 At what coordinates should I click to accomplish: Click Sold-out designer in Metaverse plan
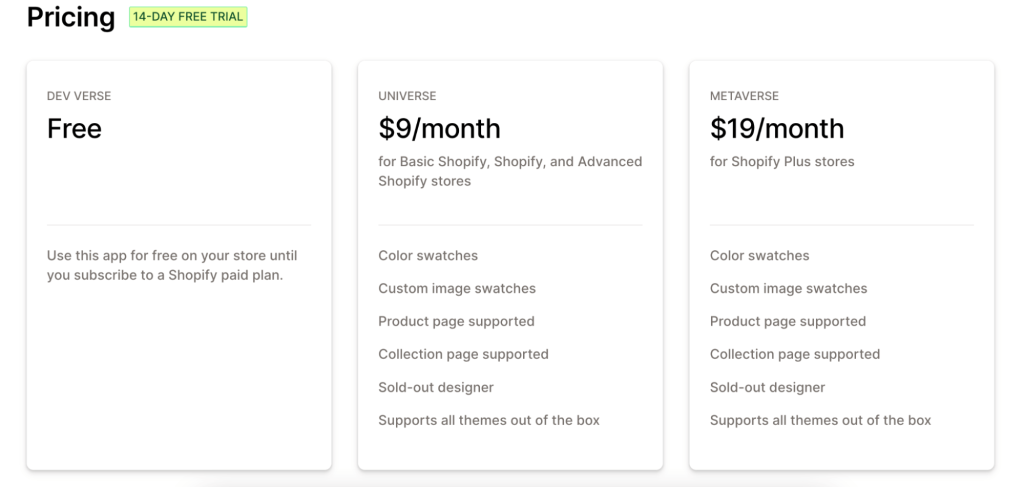click(x=767, y=387)
